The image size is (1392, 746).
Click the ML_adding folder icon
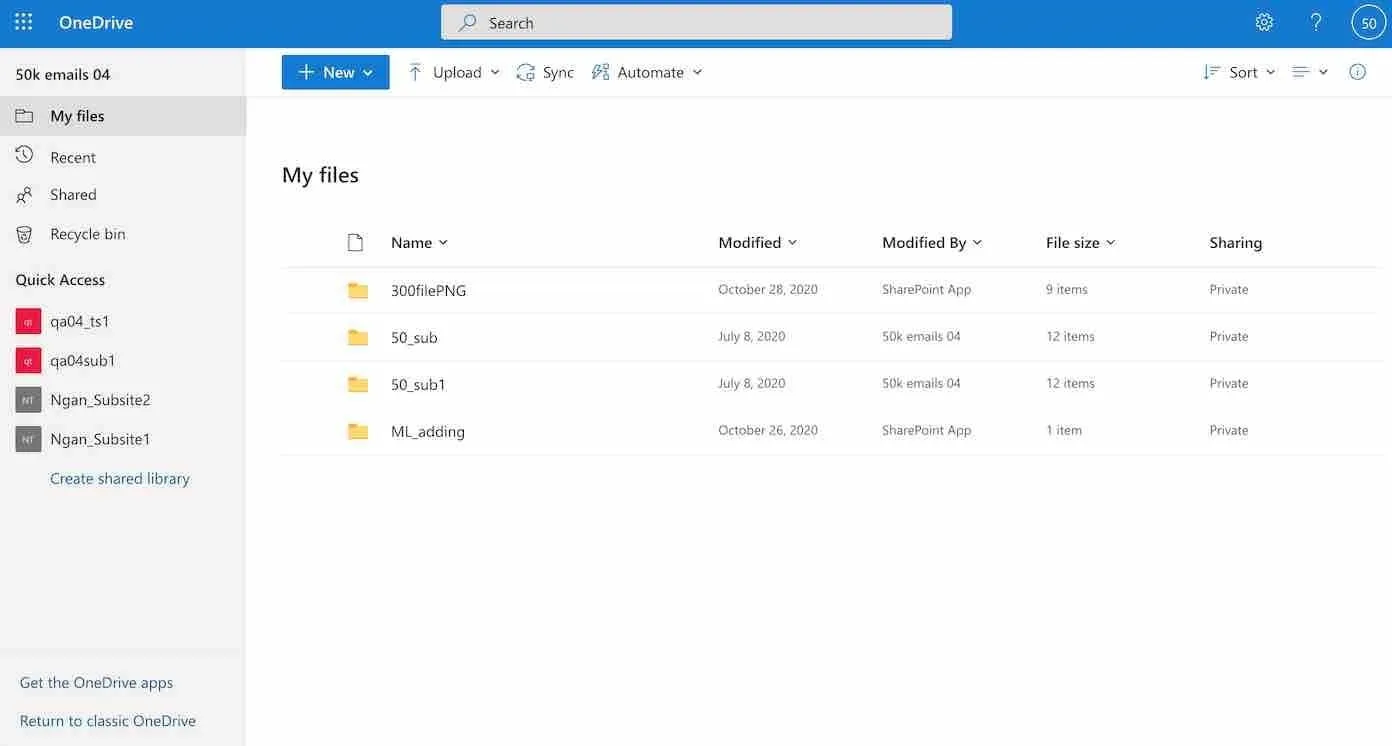358,432
